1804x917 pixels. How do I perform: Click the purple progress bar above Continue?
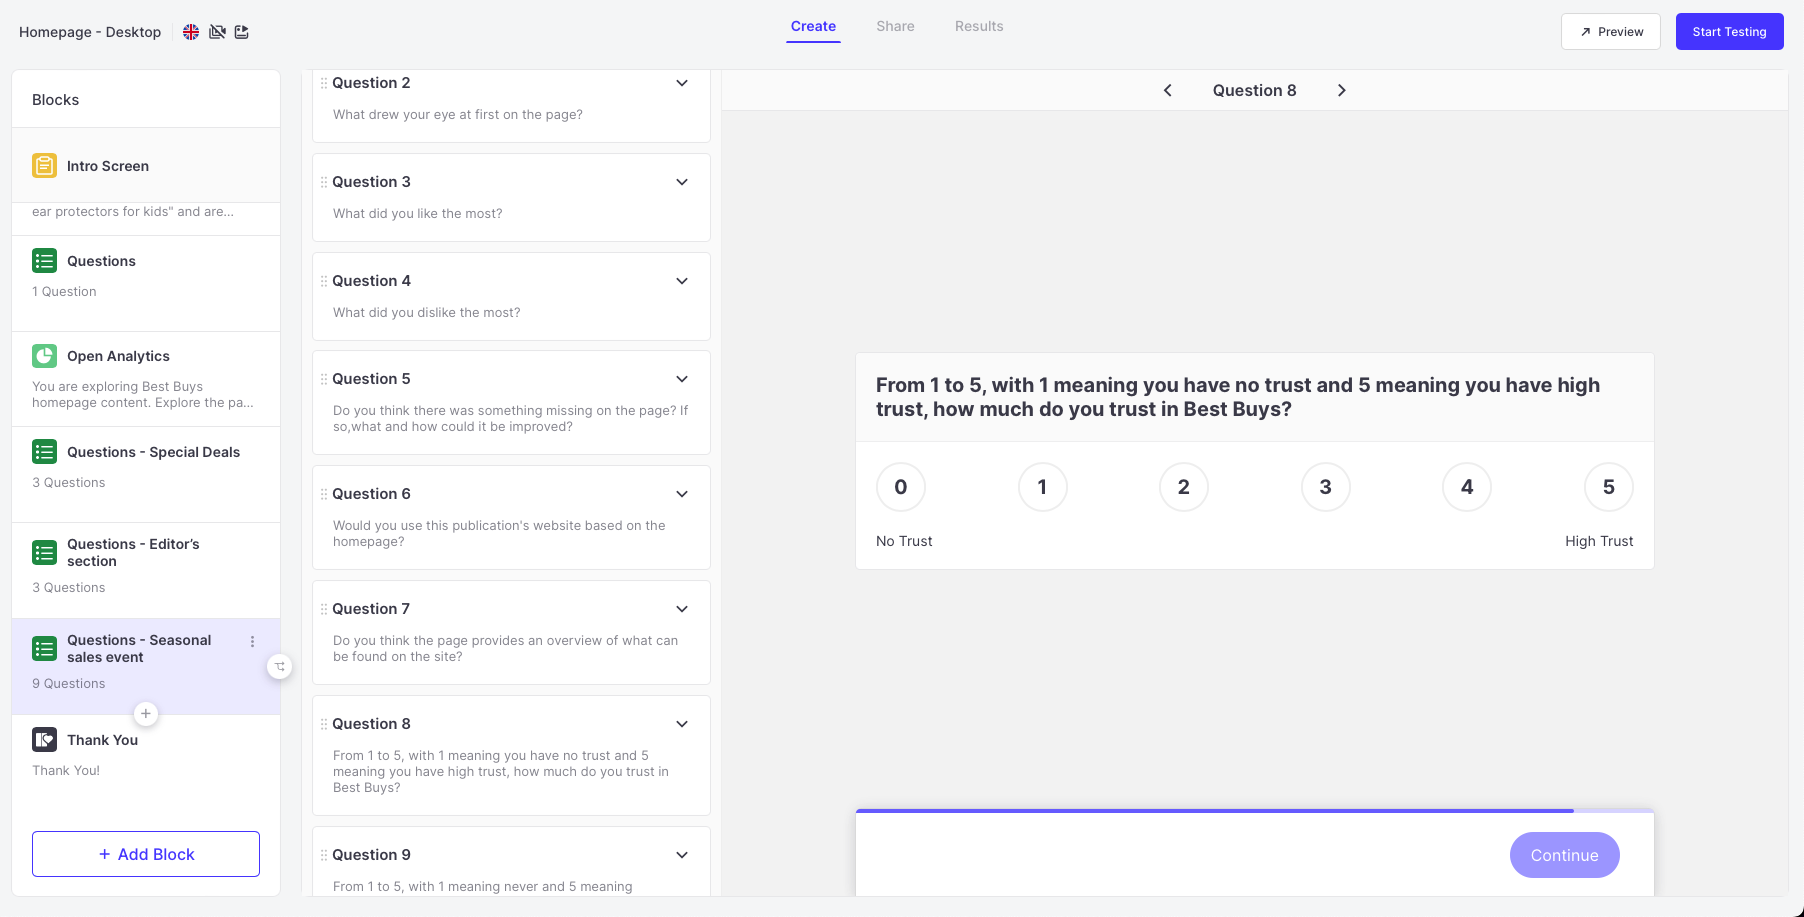(1215, 811)
